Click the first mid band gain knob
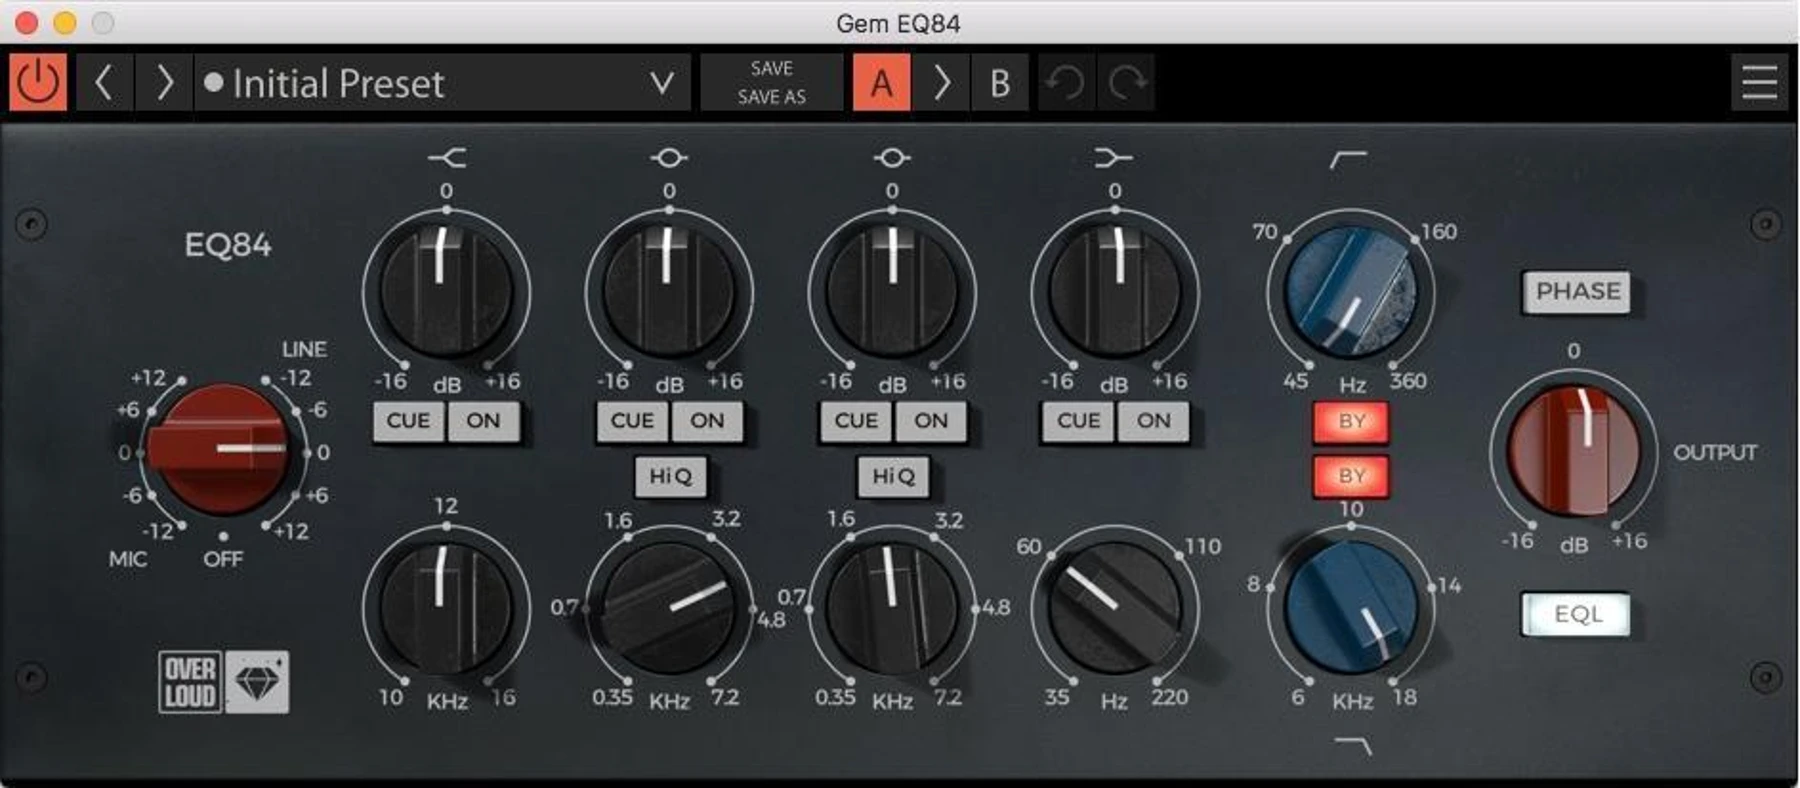 click(669, 292)
